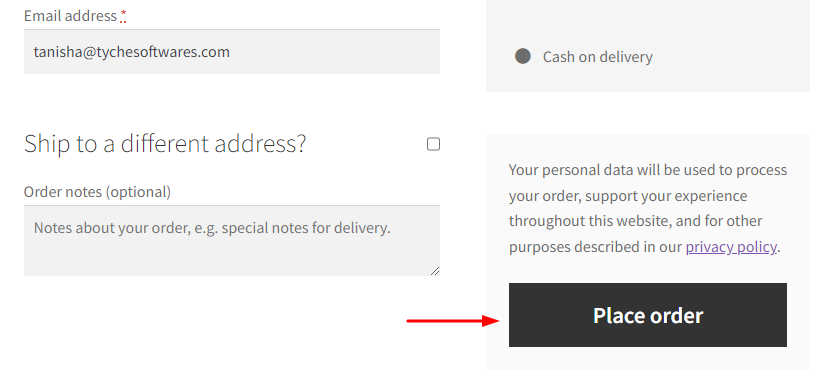Click the red arrow pointing to Place order
The image size is (817, 373).
[x=453, y=321]
